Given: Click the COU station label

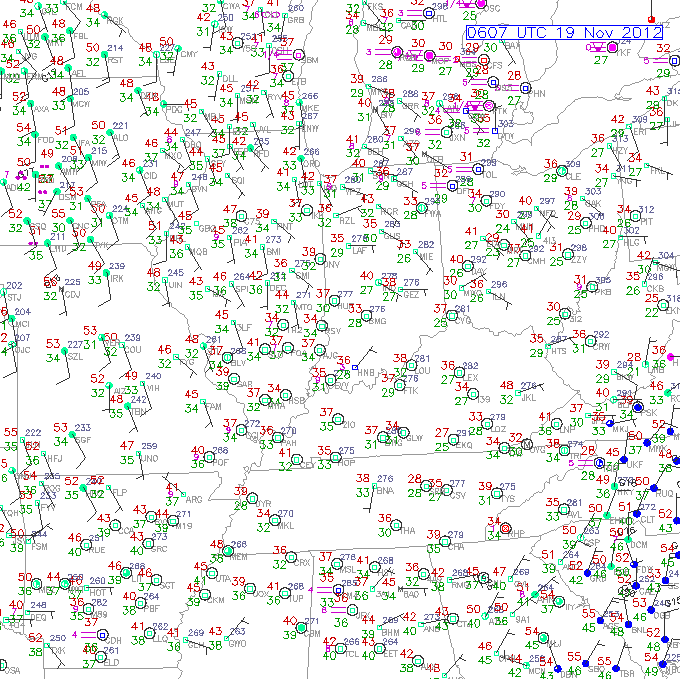Looking at the screenshot, I should click(x=132, y=350).
